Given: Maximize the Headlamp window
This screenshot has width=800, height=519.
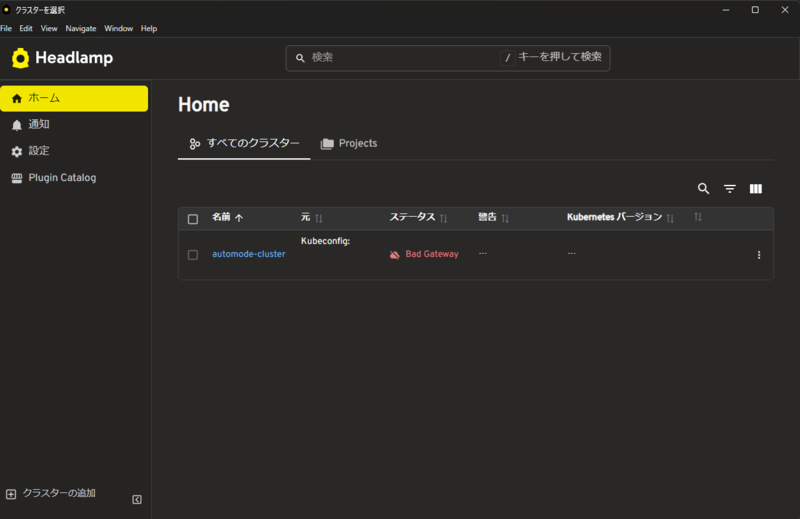Looking at the screenshot, I should click(755, 10).
